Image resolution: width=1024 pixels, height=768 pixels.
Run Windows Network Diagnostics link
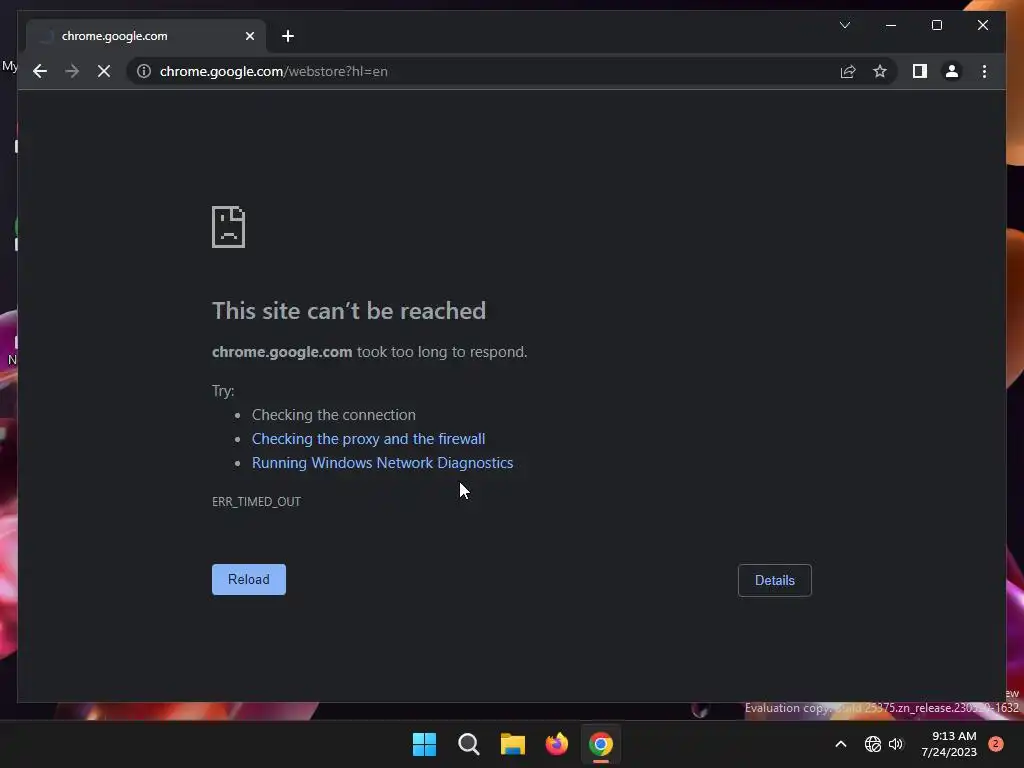tap(383, 463)
